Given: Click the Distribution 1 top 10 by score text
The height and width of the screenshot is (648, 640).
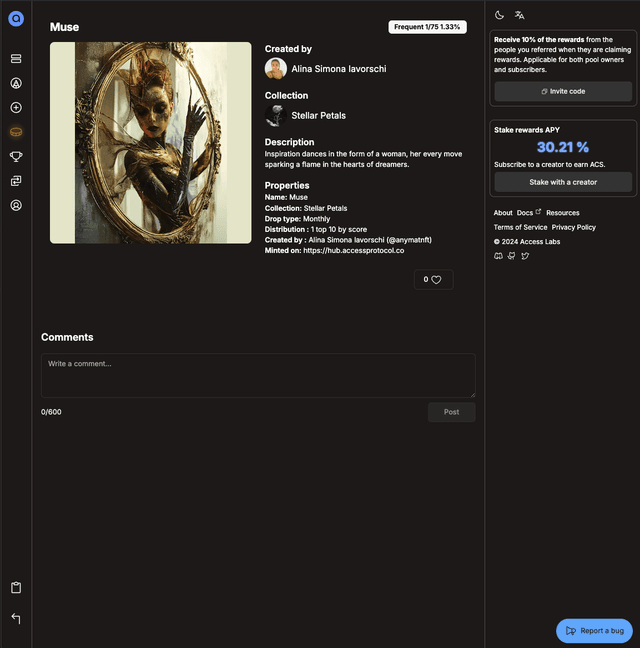Looking at the screenshot, I should pos(316,229).
